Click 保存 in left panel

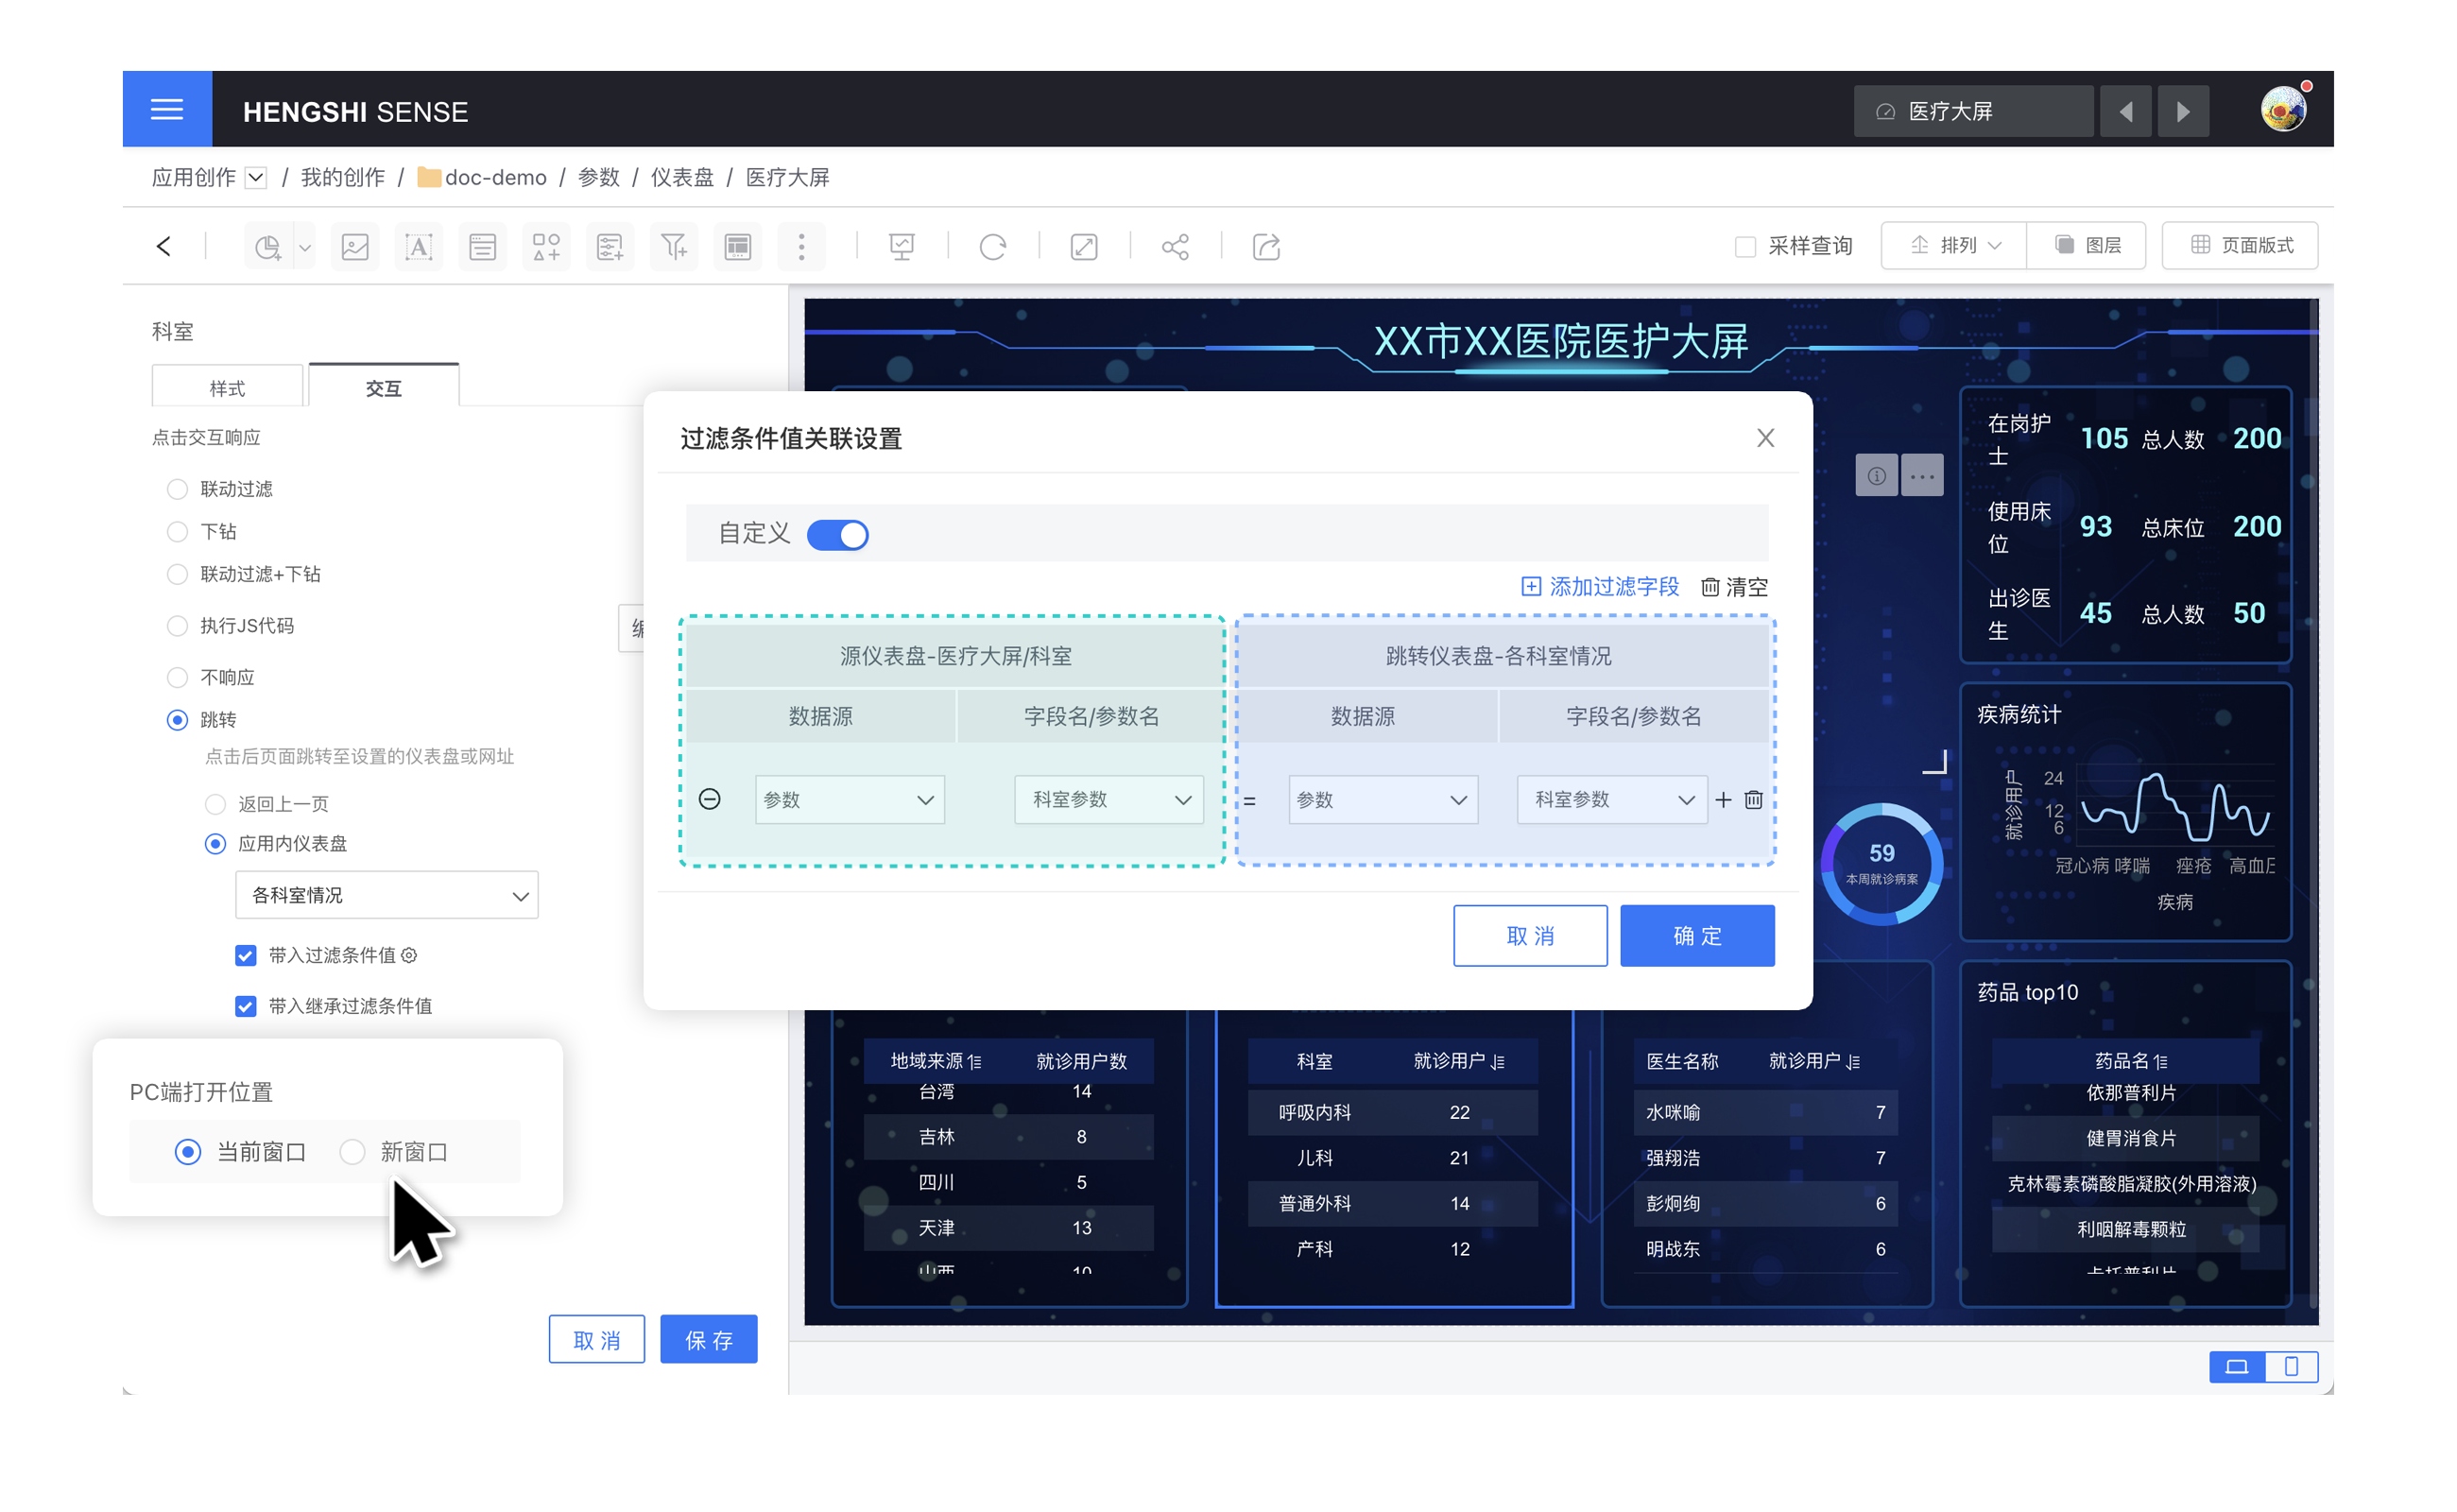tap(709, 1340)
